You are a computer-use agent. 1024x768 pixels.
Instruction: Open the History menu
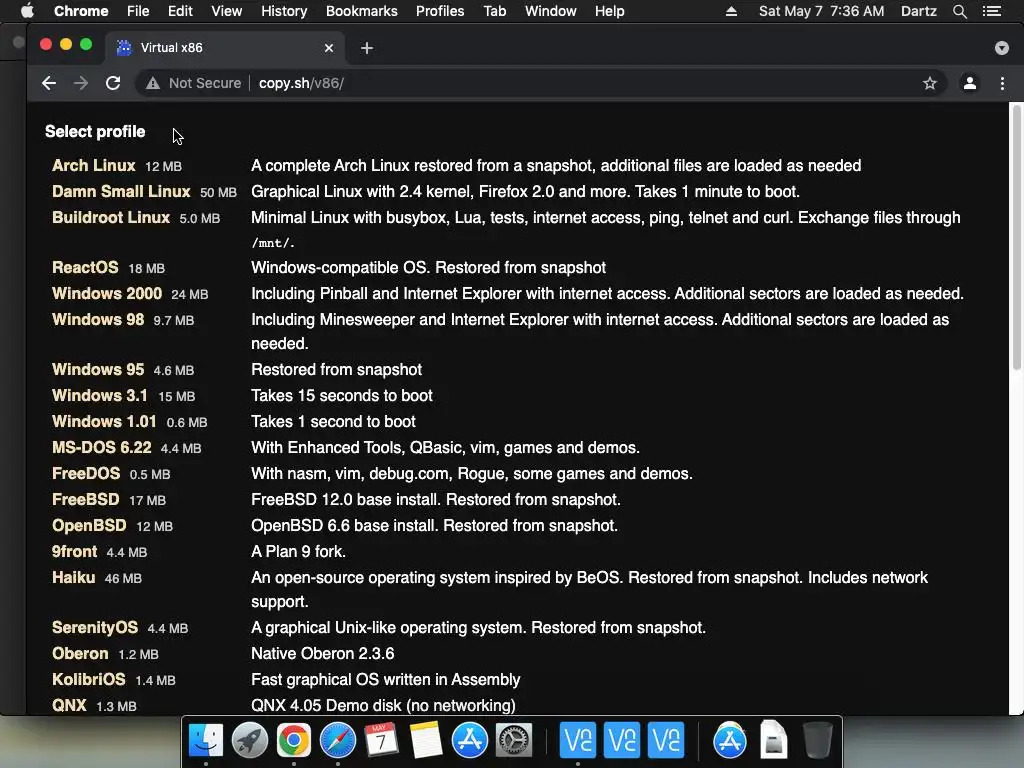[284, 11]
